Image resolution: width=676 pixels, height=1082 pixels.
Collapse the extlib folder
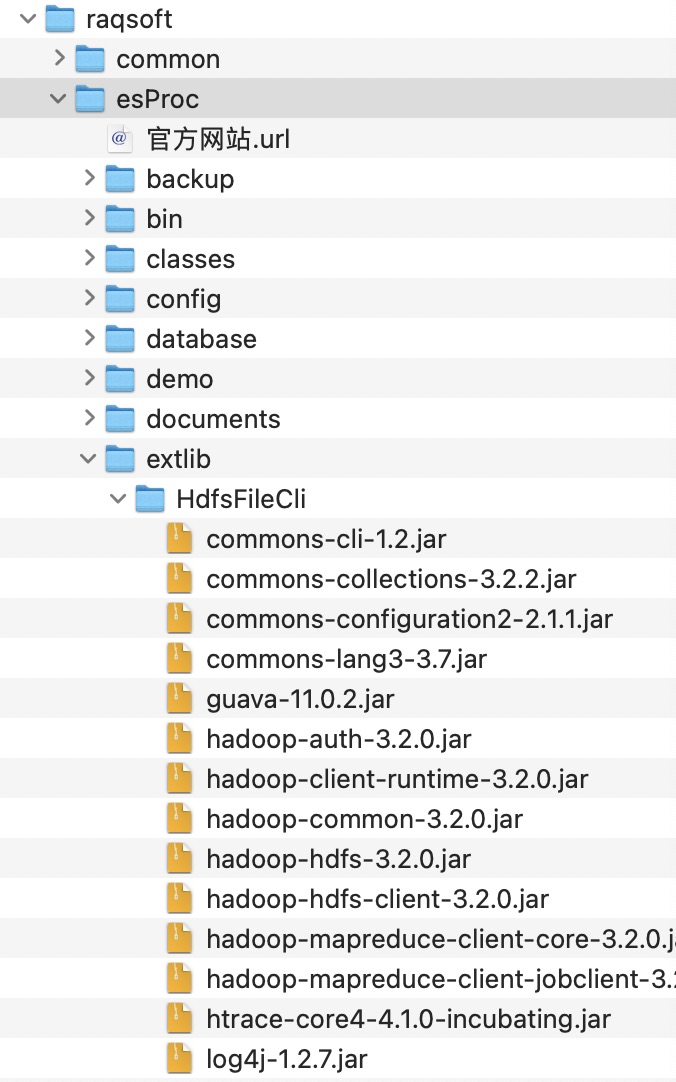(x=89, y=459)
